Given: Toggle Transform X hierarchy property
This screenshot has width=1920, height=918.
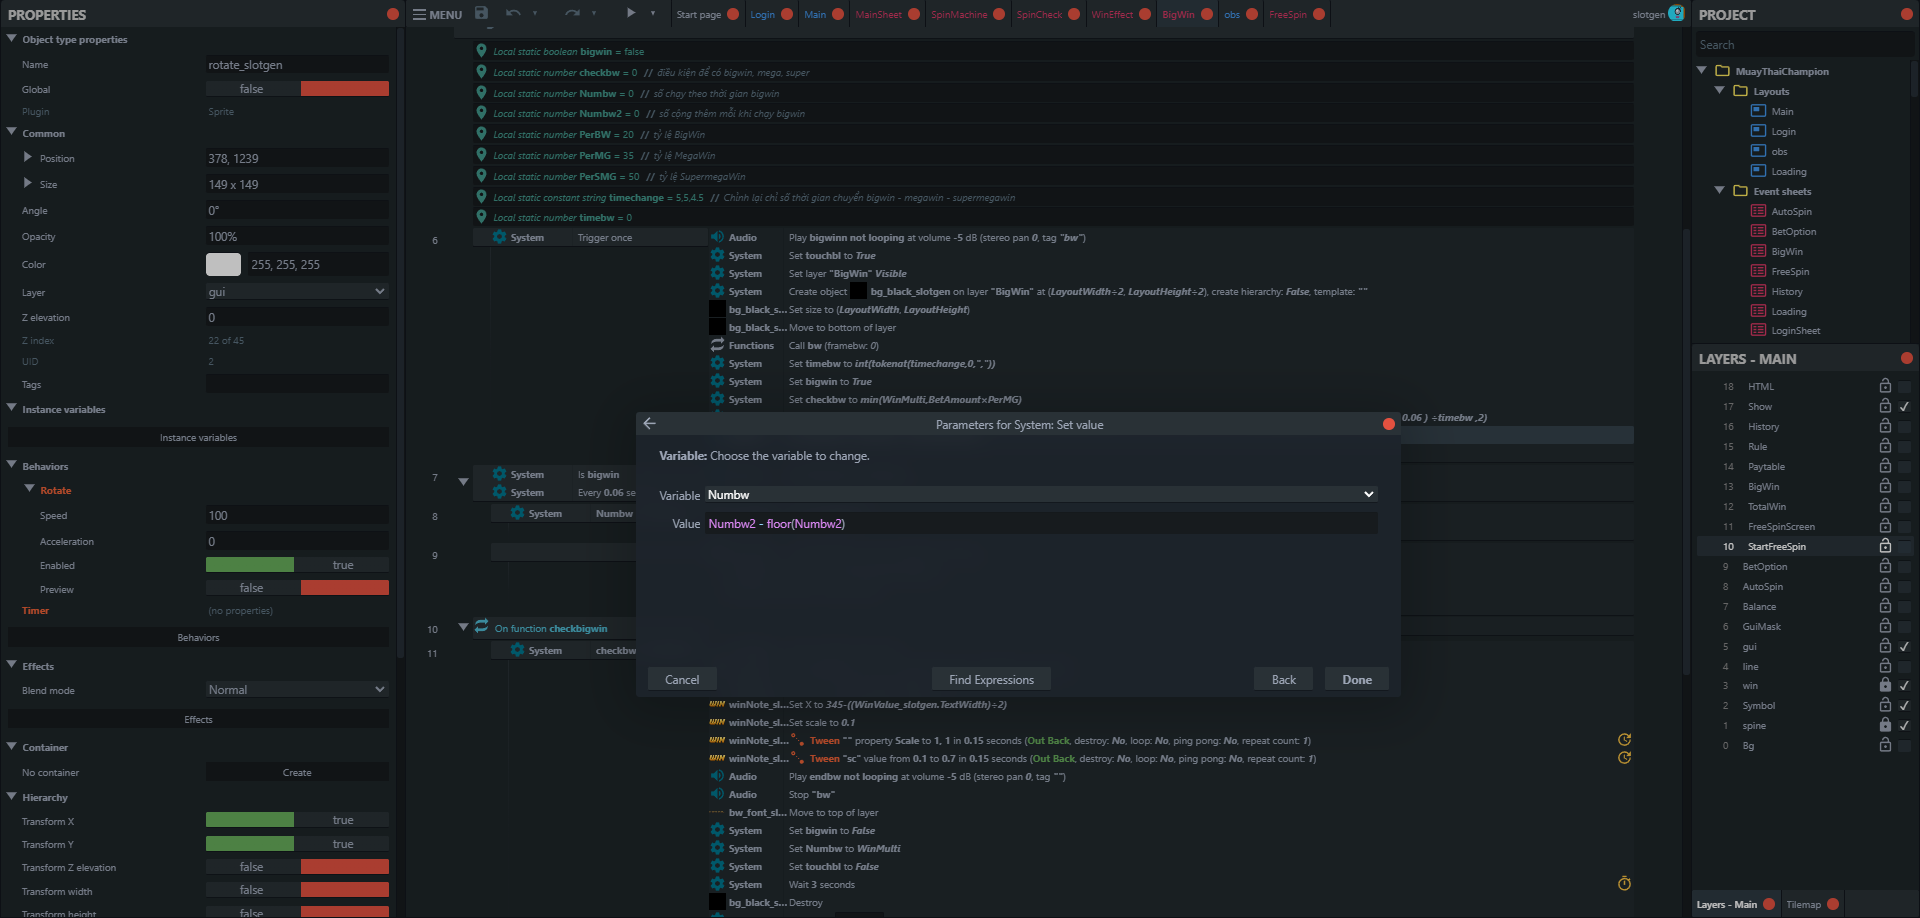Looking at the screenshot, I should coord(297,820).
